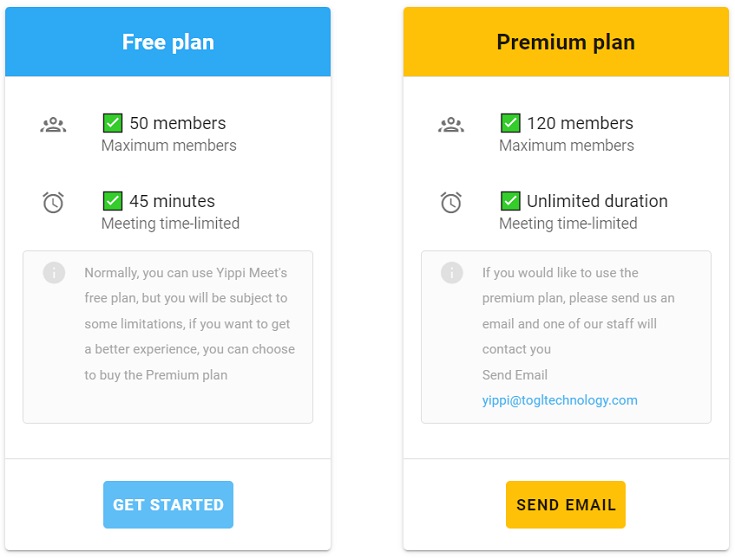This screenshot has width=735, height=558.
Task: Click the Free plan members group icon
Action: (x=53, y=125)
